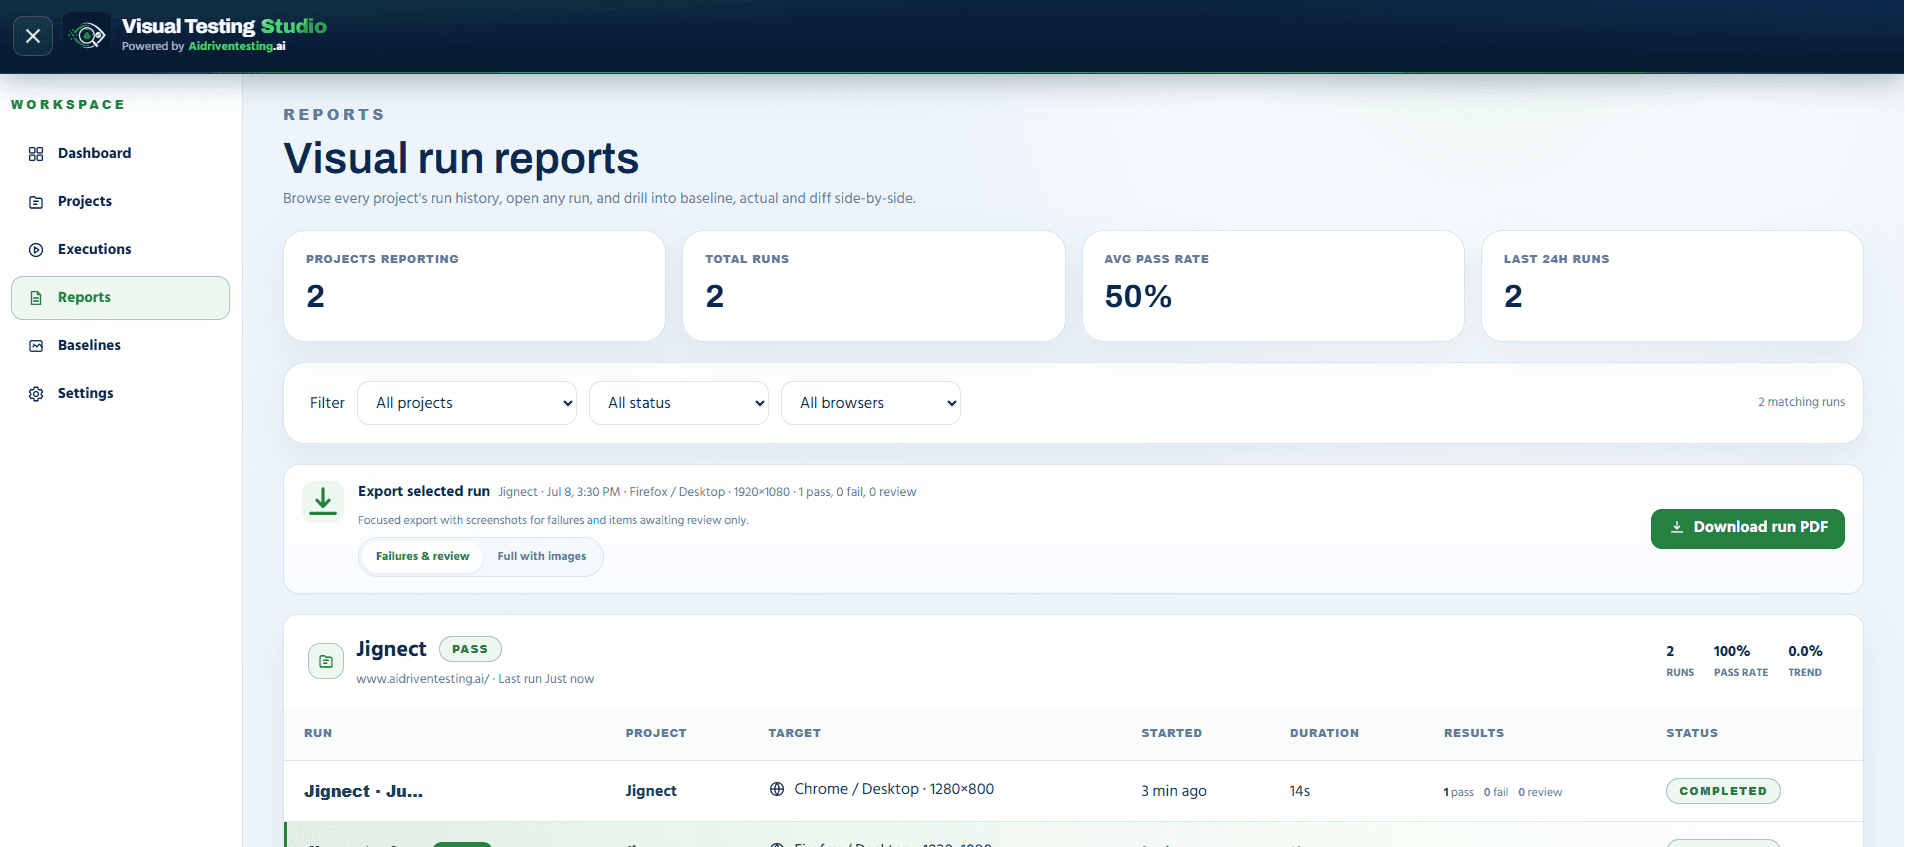Click the STARTED column header
This screenshot has height=847, width=1905.
coord(1172,733)
